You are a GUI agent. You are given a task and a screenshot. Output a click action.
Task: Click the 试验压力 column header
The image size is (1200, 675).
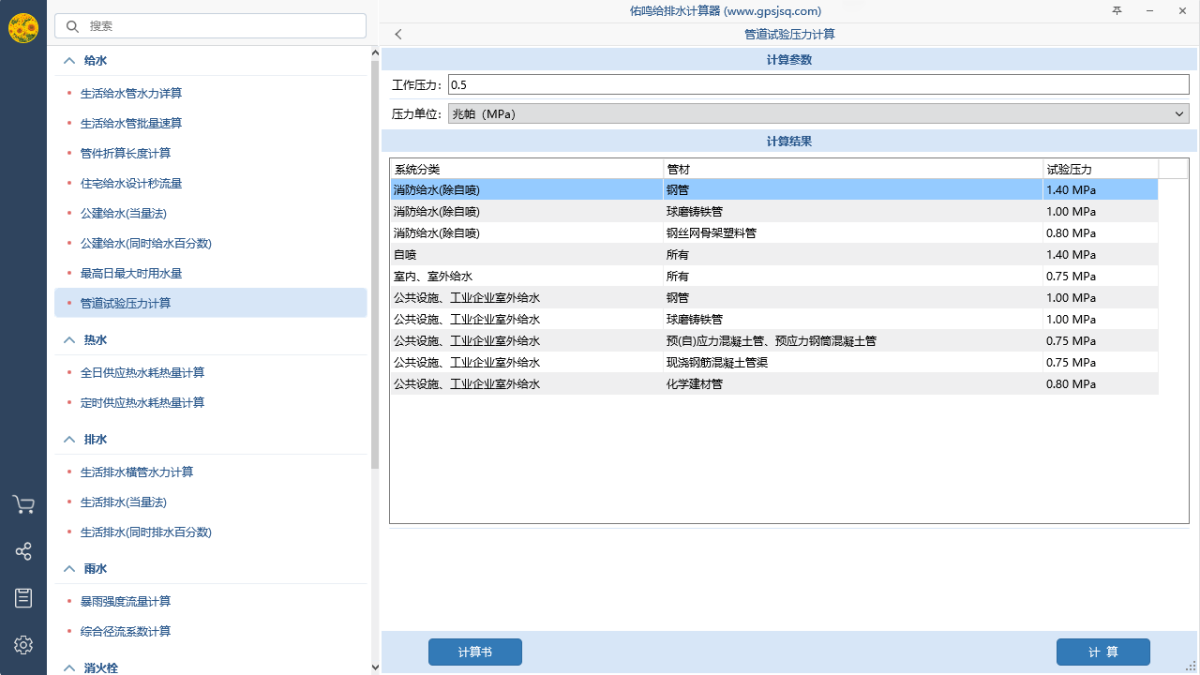pyautogui.click(x=1099, y=169)
